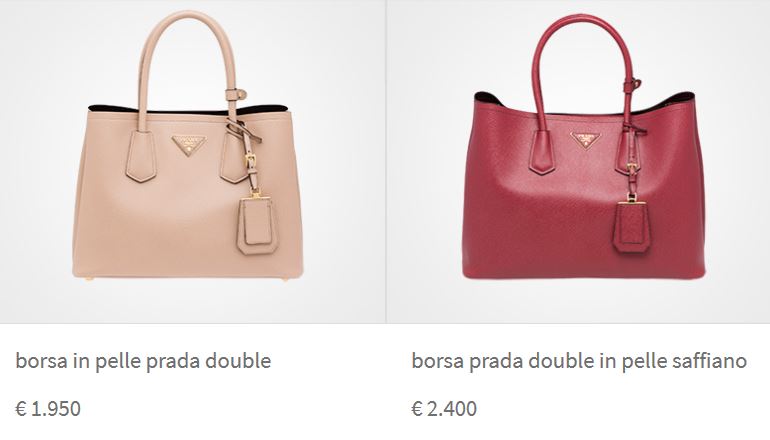Click the 'borsa in pelle prada double' title
This screenshot has width=770, height=440.
[143, 361]
